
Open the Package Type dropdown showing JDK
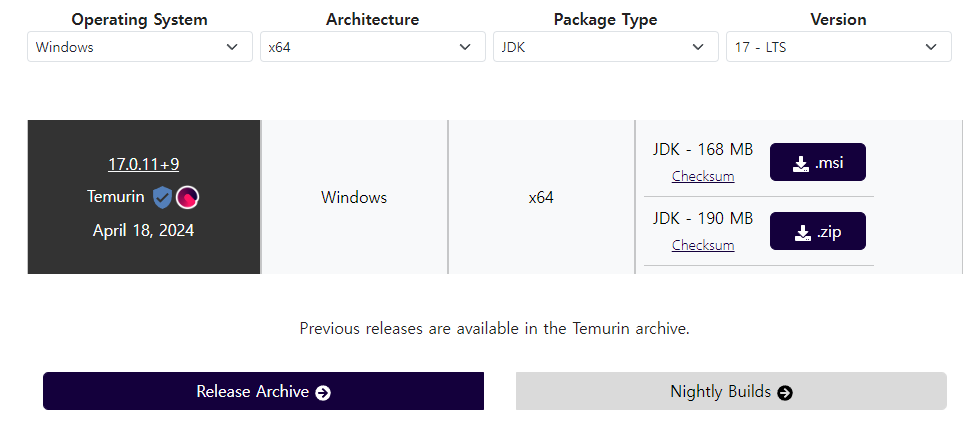pyautogui.click(x=606, y=47)
